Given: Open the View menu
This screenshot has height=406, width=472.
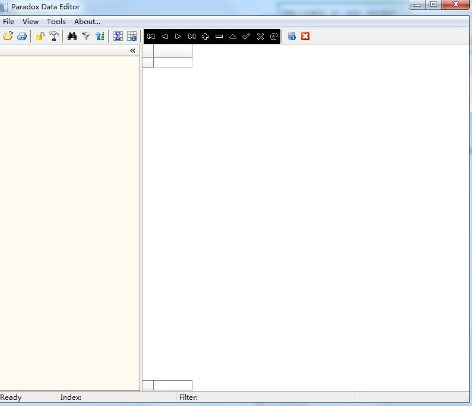Looking at the screenshot, I should (30, 21).
